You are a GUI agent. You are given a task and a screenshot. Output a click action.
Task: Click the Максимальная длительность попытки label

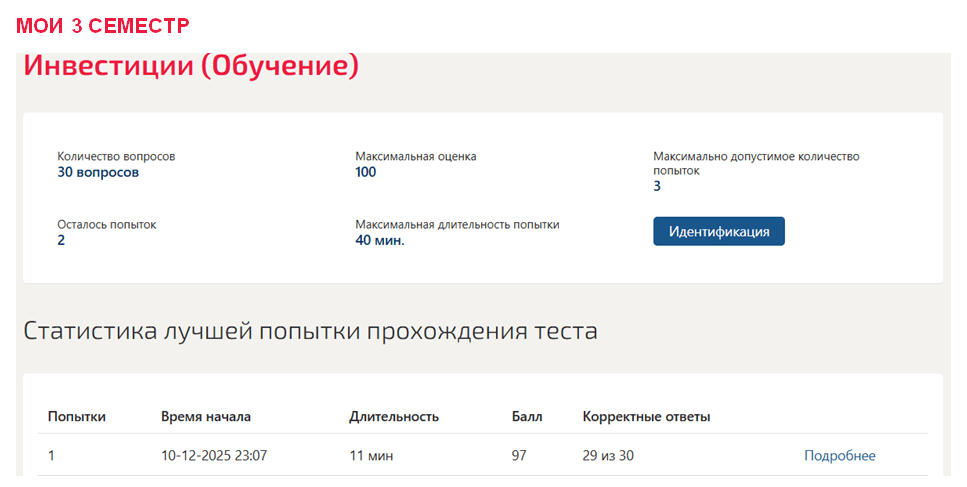pyautogui.click(x=457, y=224)
